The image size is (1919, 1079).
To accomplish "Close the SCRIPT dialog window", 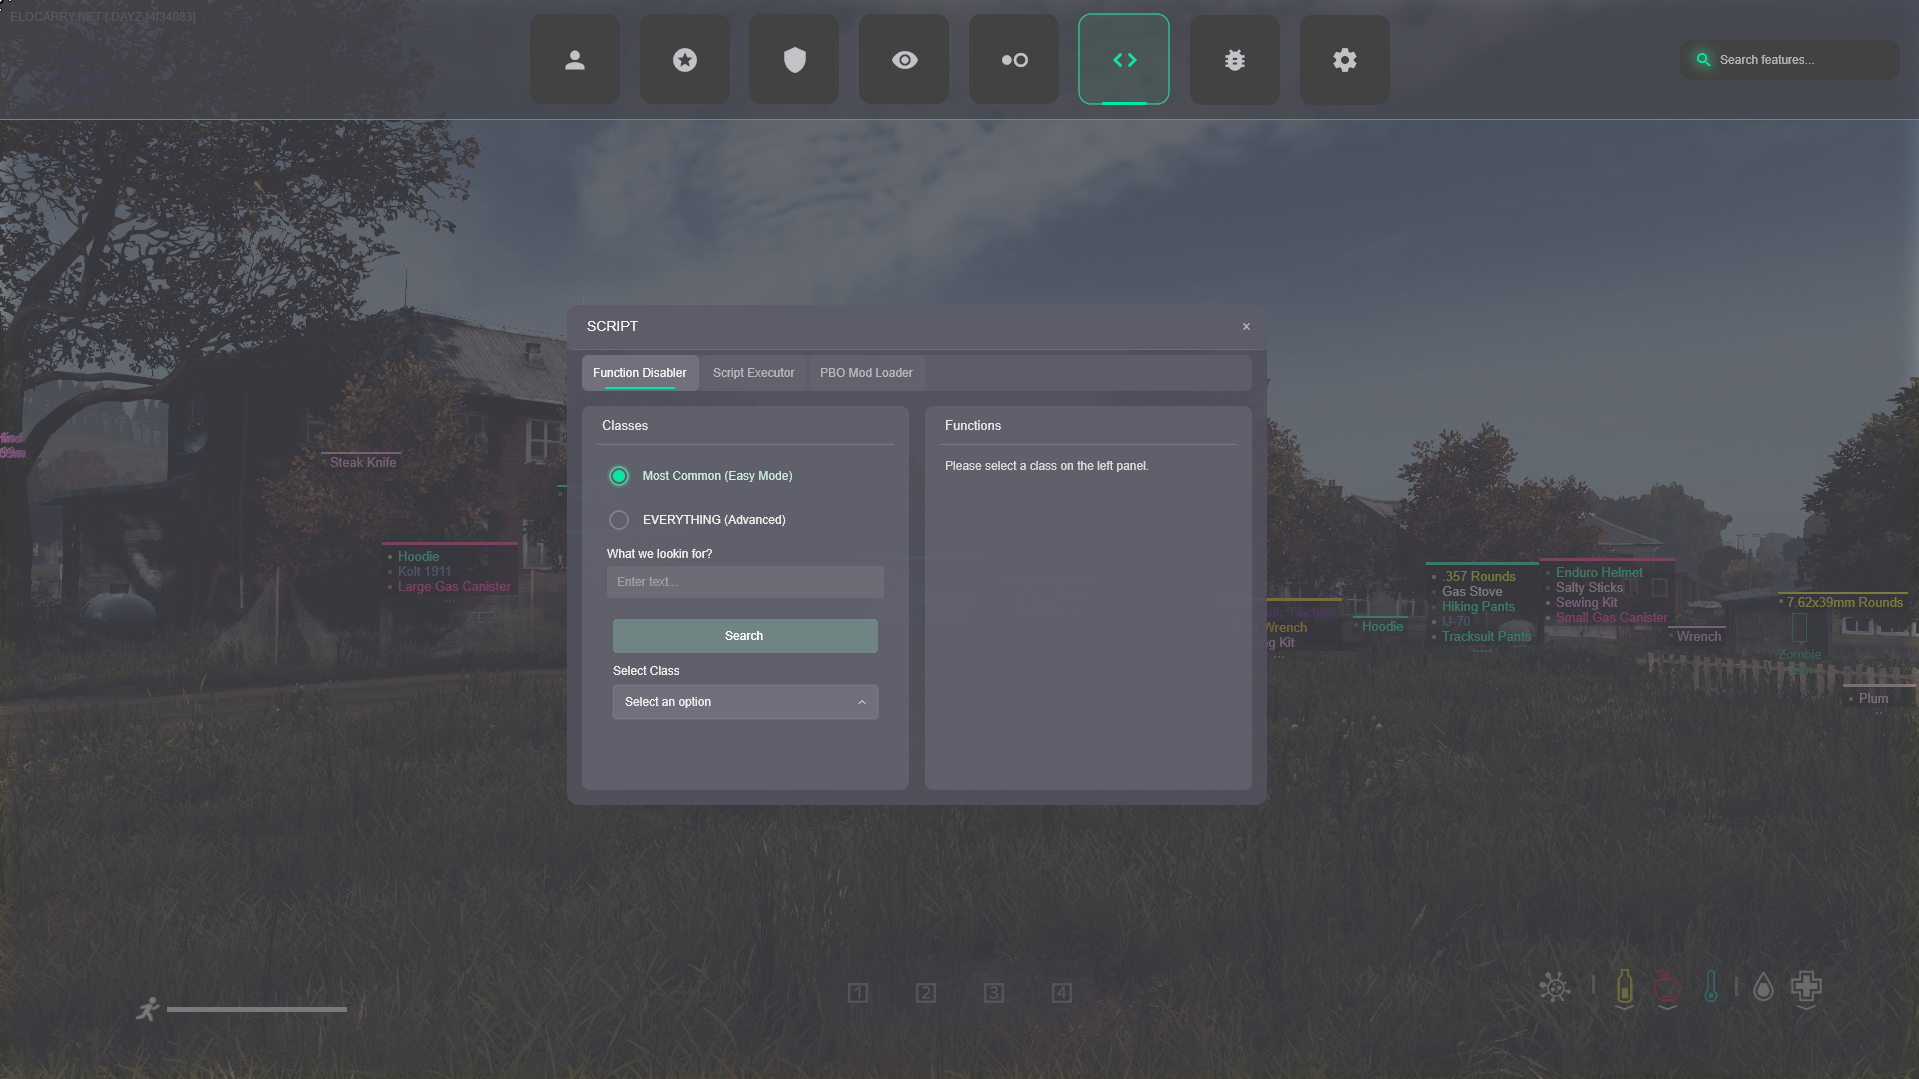I will [x=1246, y=327].
